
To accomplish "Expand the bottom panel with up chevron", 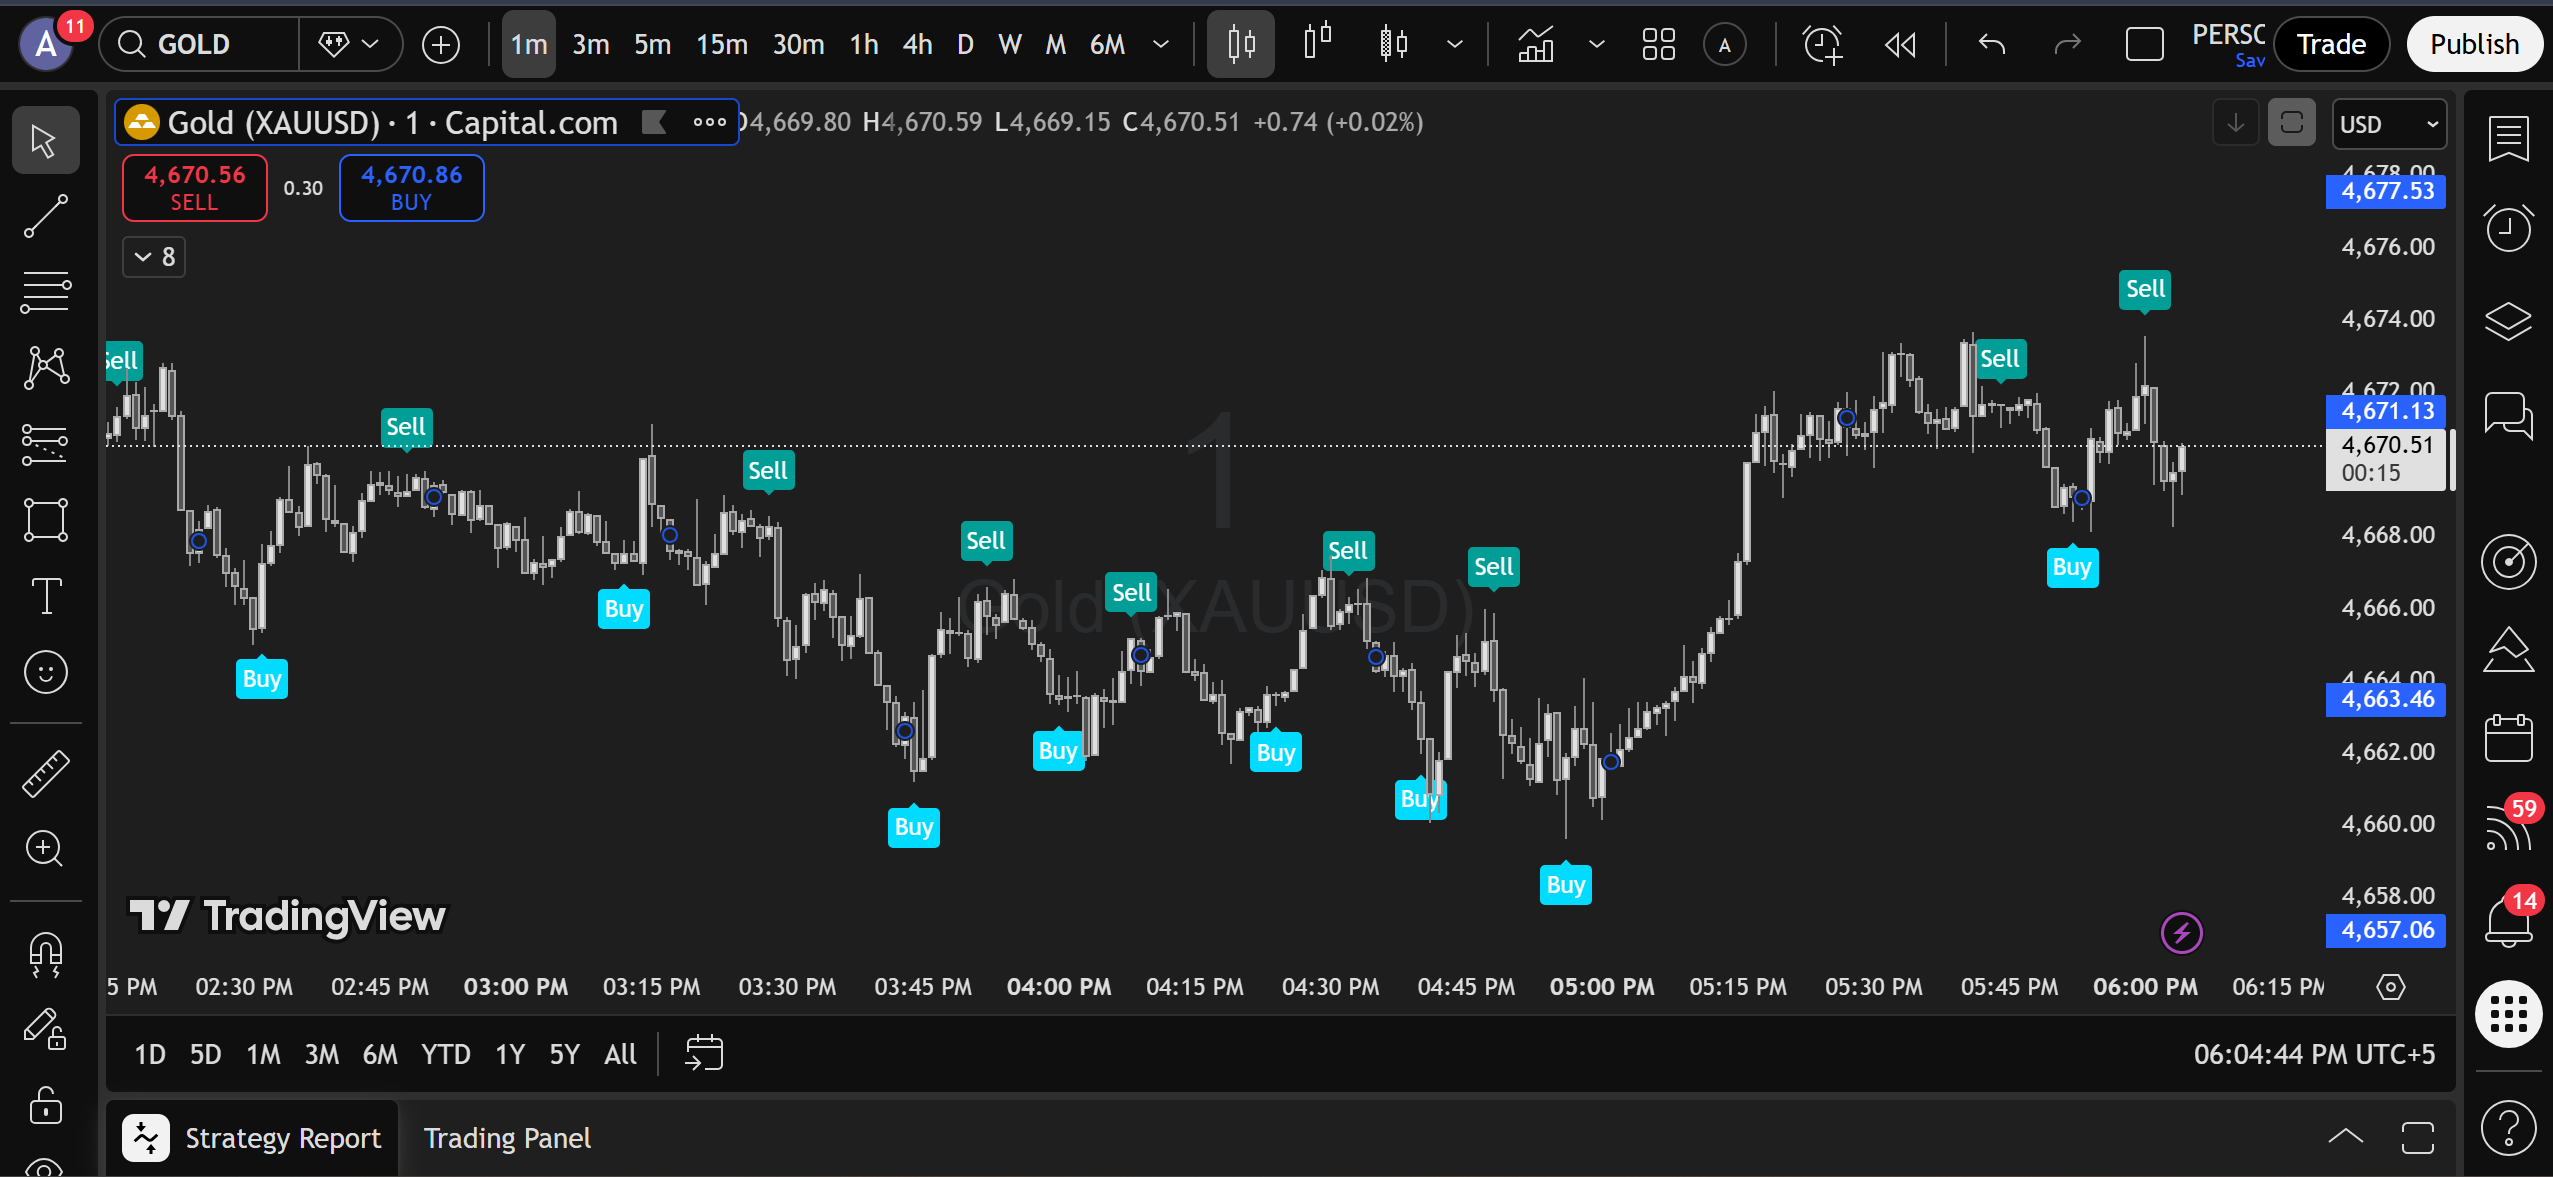I will click(x=2345, y=1136).
